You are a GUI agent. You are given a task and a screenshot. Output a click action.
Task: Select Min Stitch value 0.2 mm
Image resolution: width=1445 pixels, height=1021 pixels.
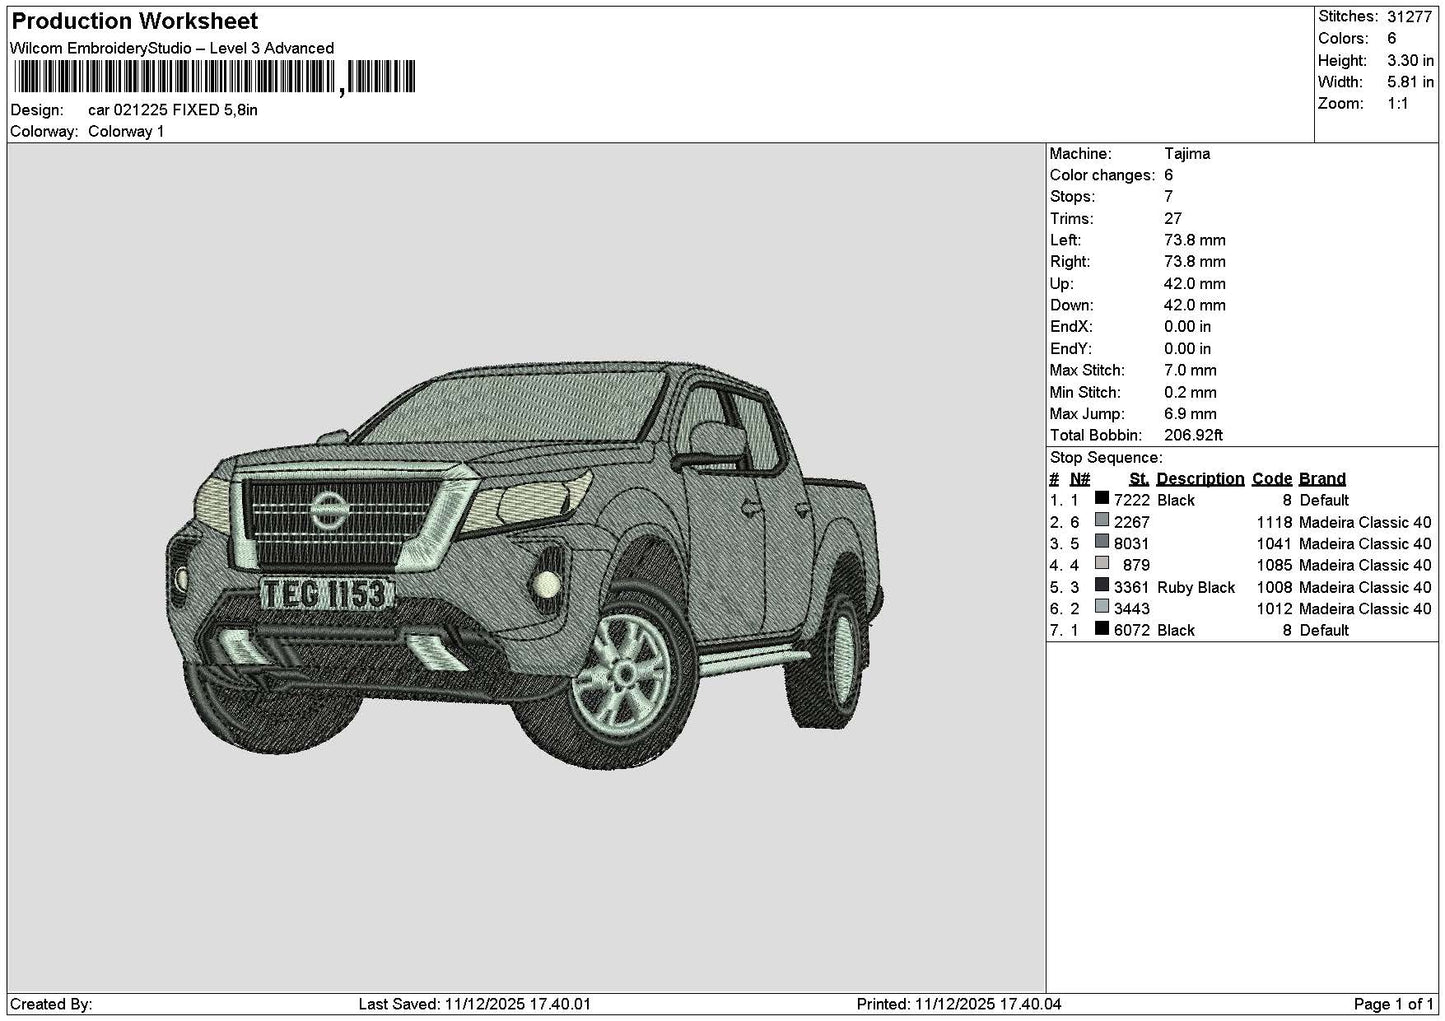(x=1191, y=393)
